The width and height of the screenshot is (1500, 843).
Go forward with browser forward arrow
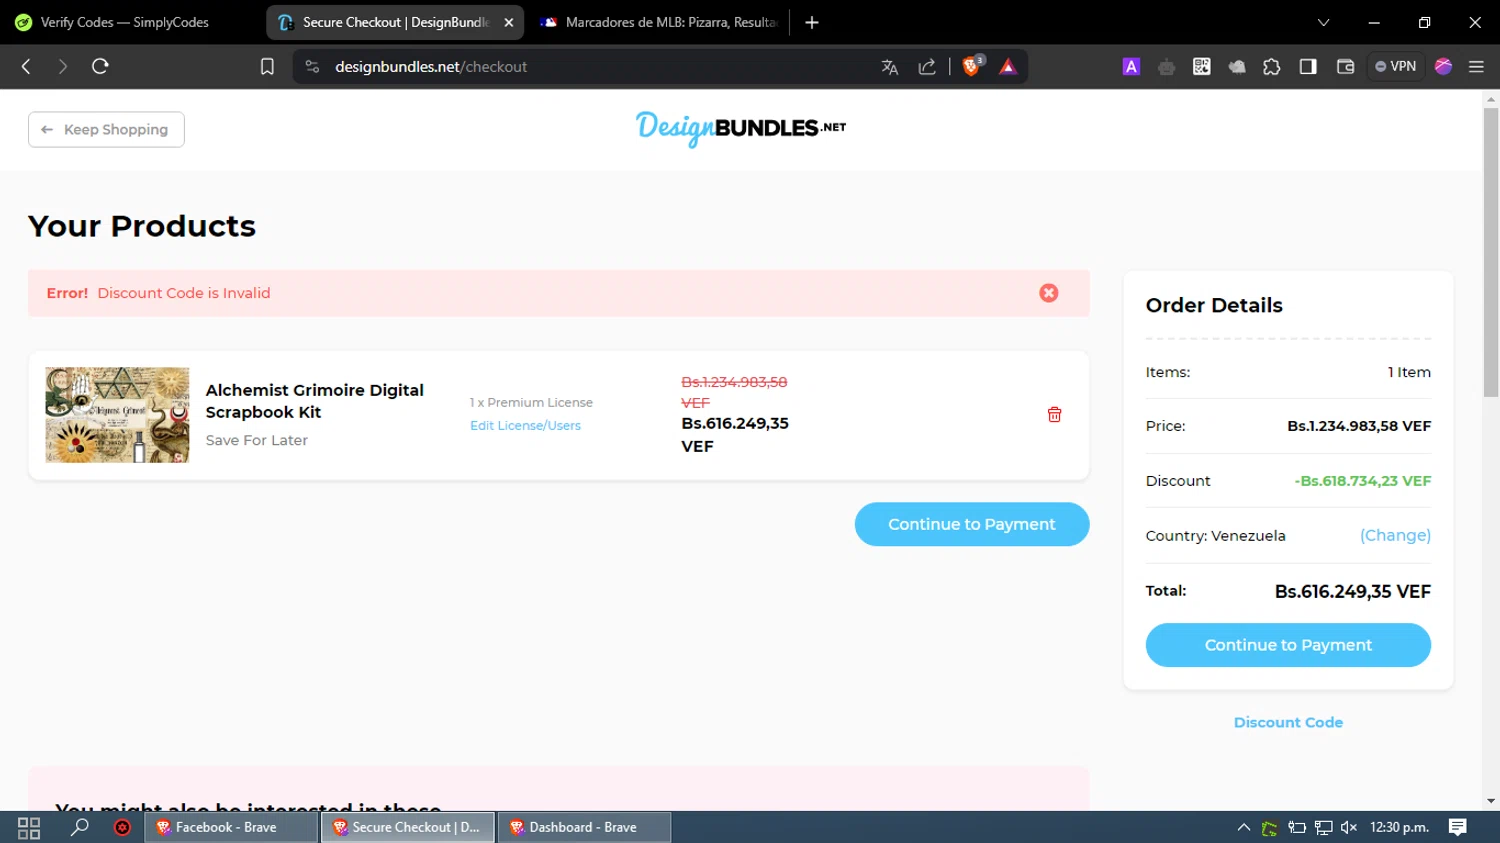point(63,66)
